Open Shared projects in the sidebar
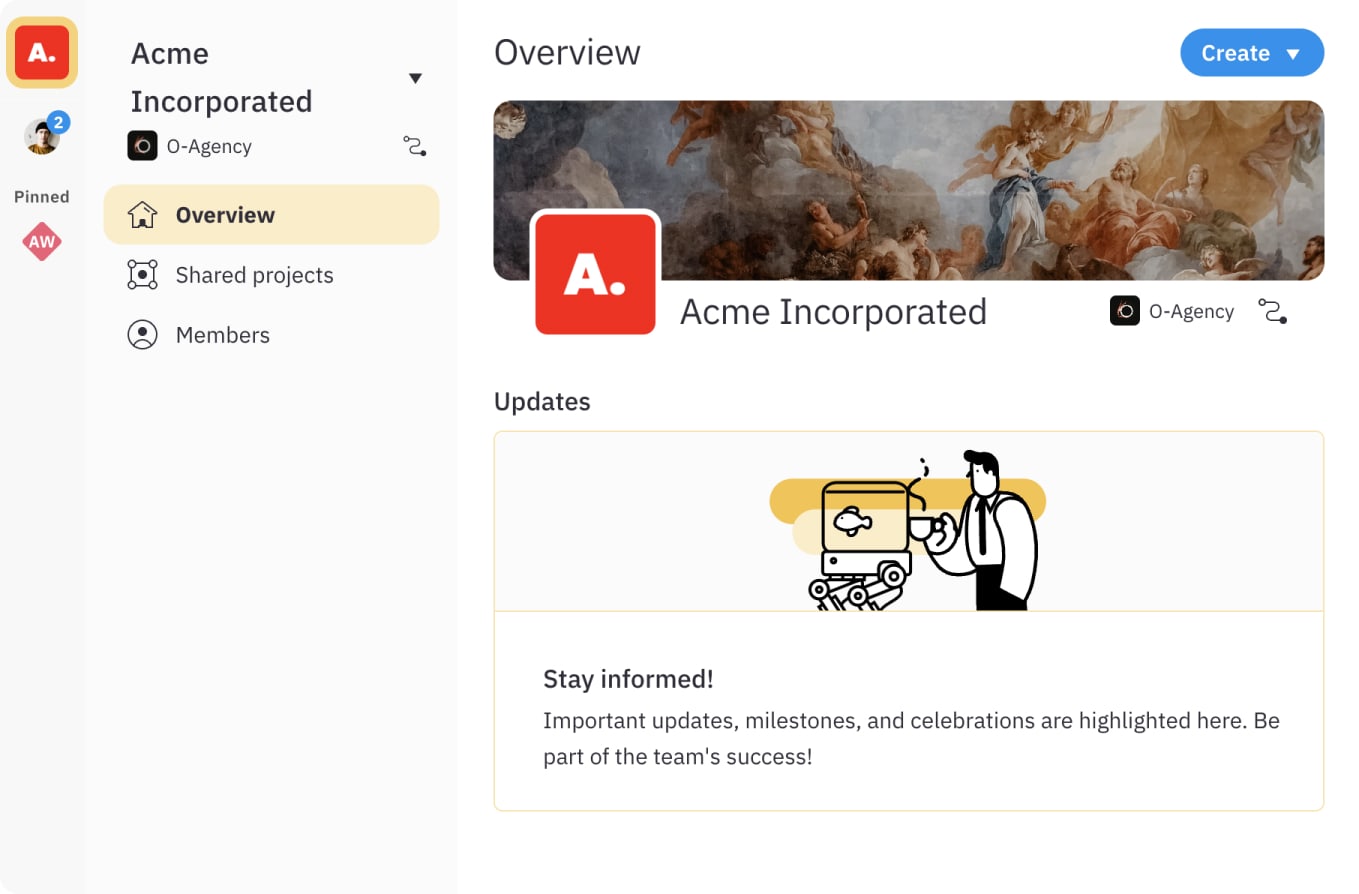The width and height of the screenshot is (1359, 894). [271, 275]
